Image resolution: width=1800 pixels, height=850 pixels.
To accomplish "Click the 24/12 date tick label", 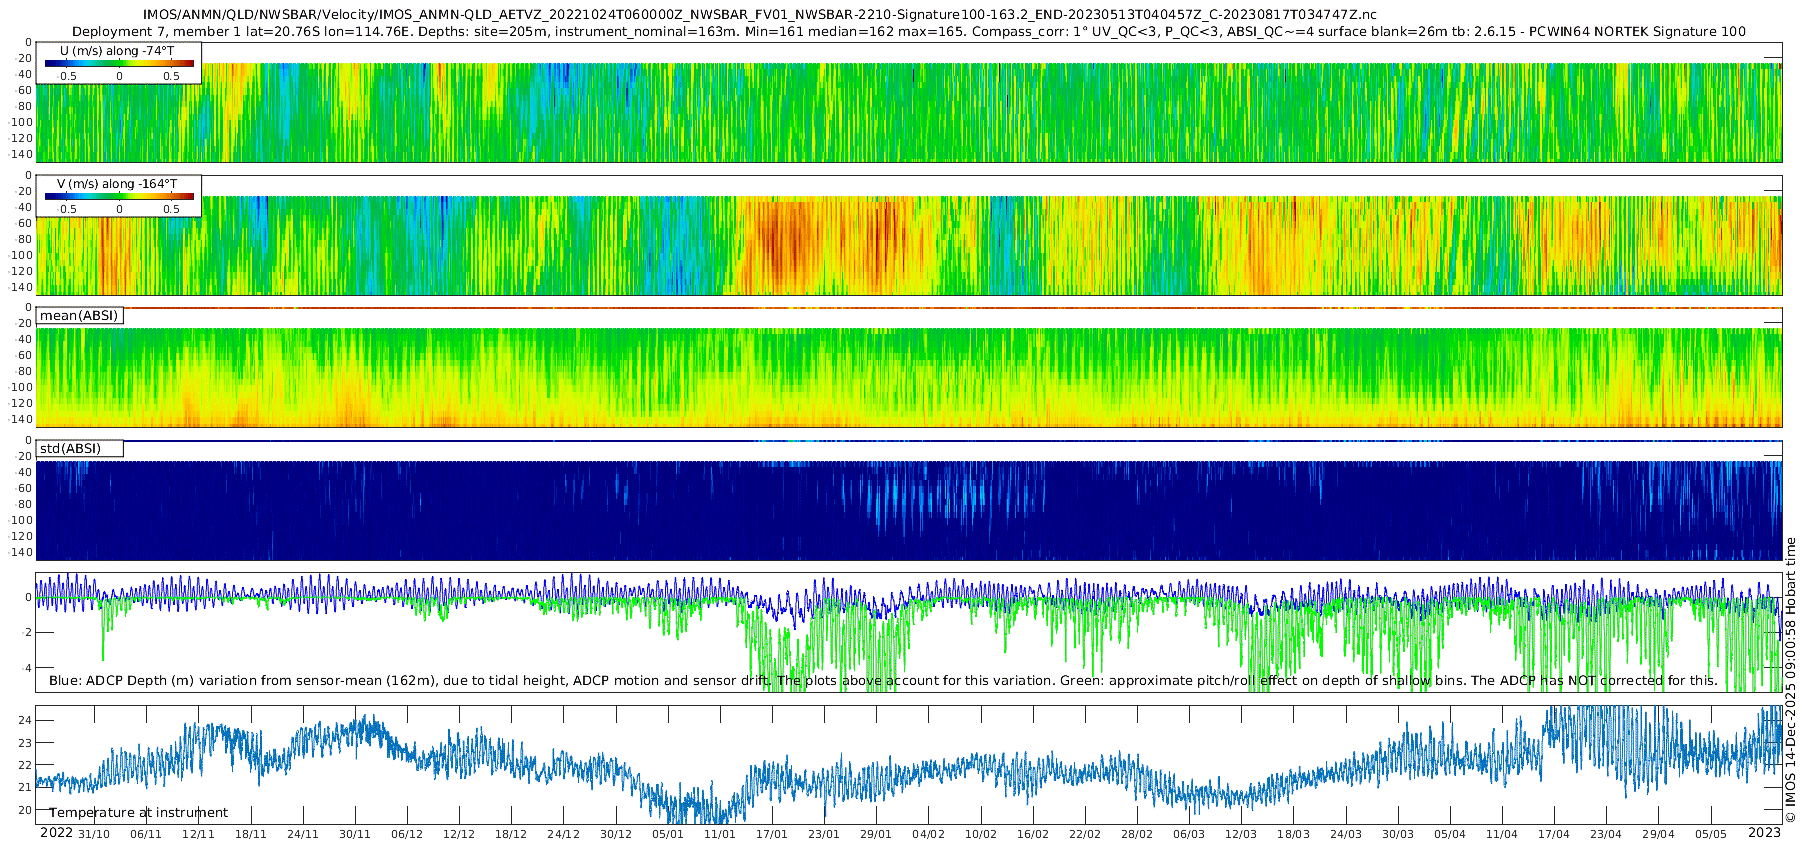I will (564, 834).
